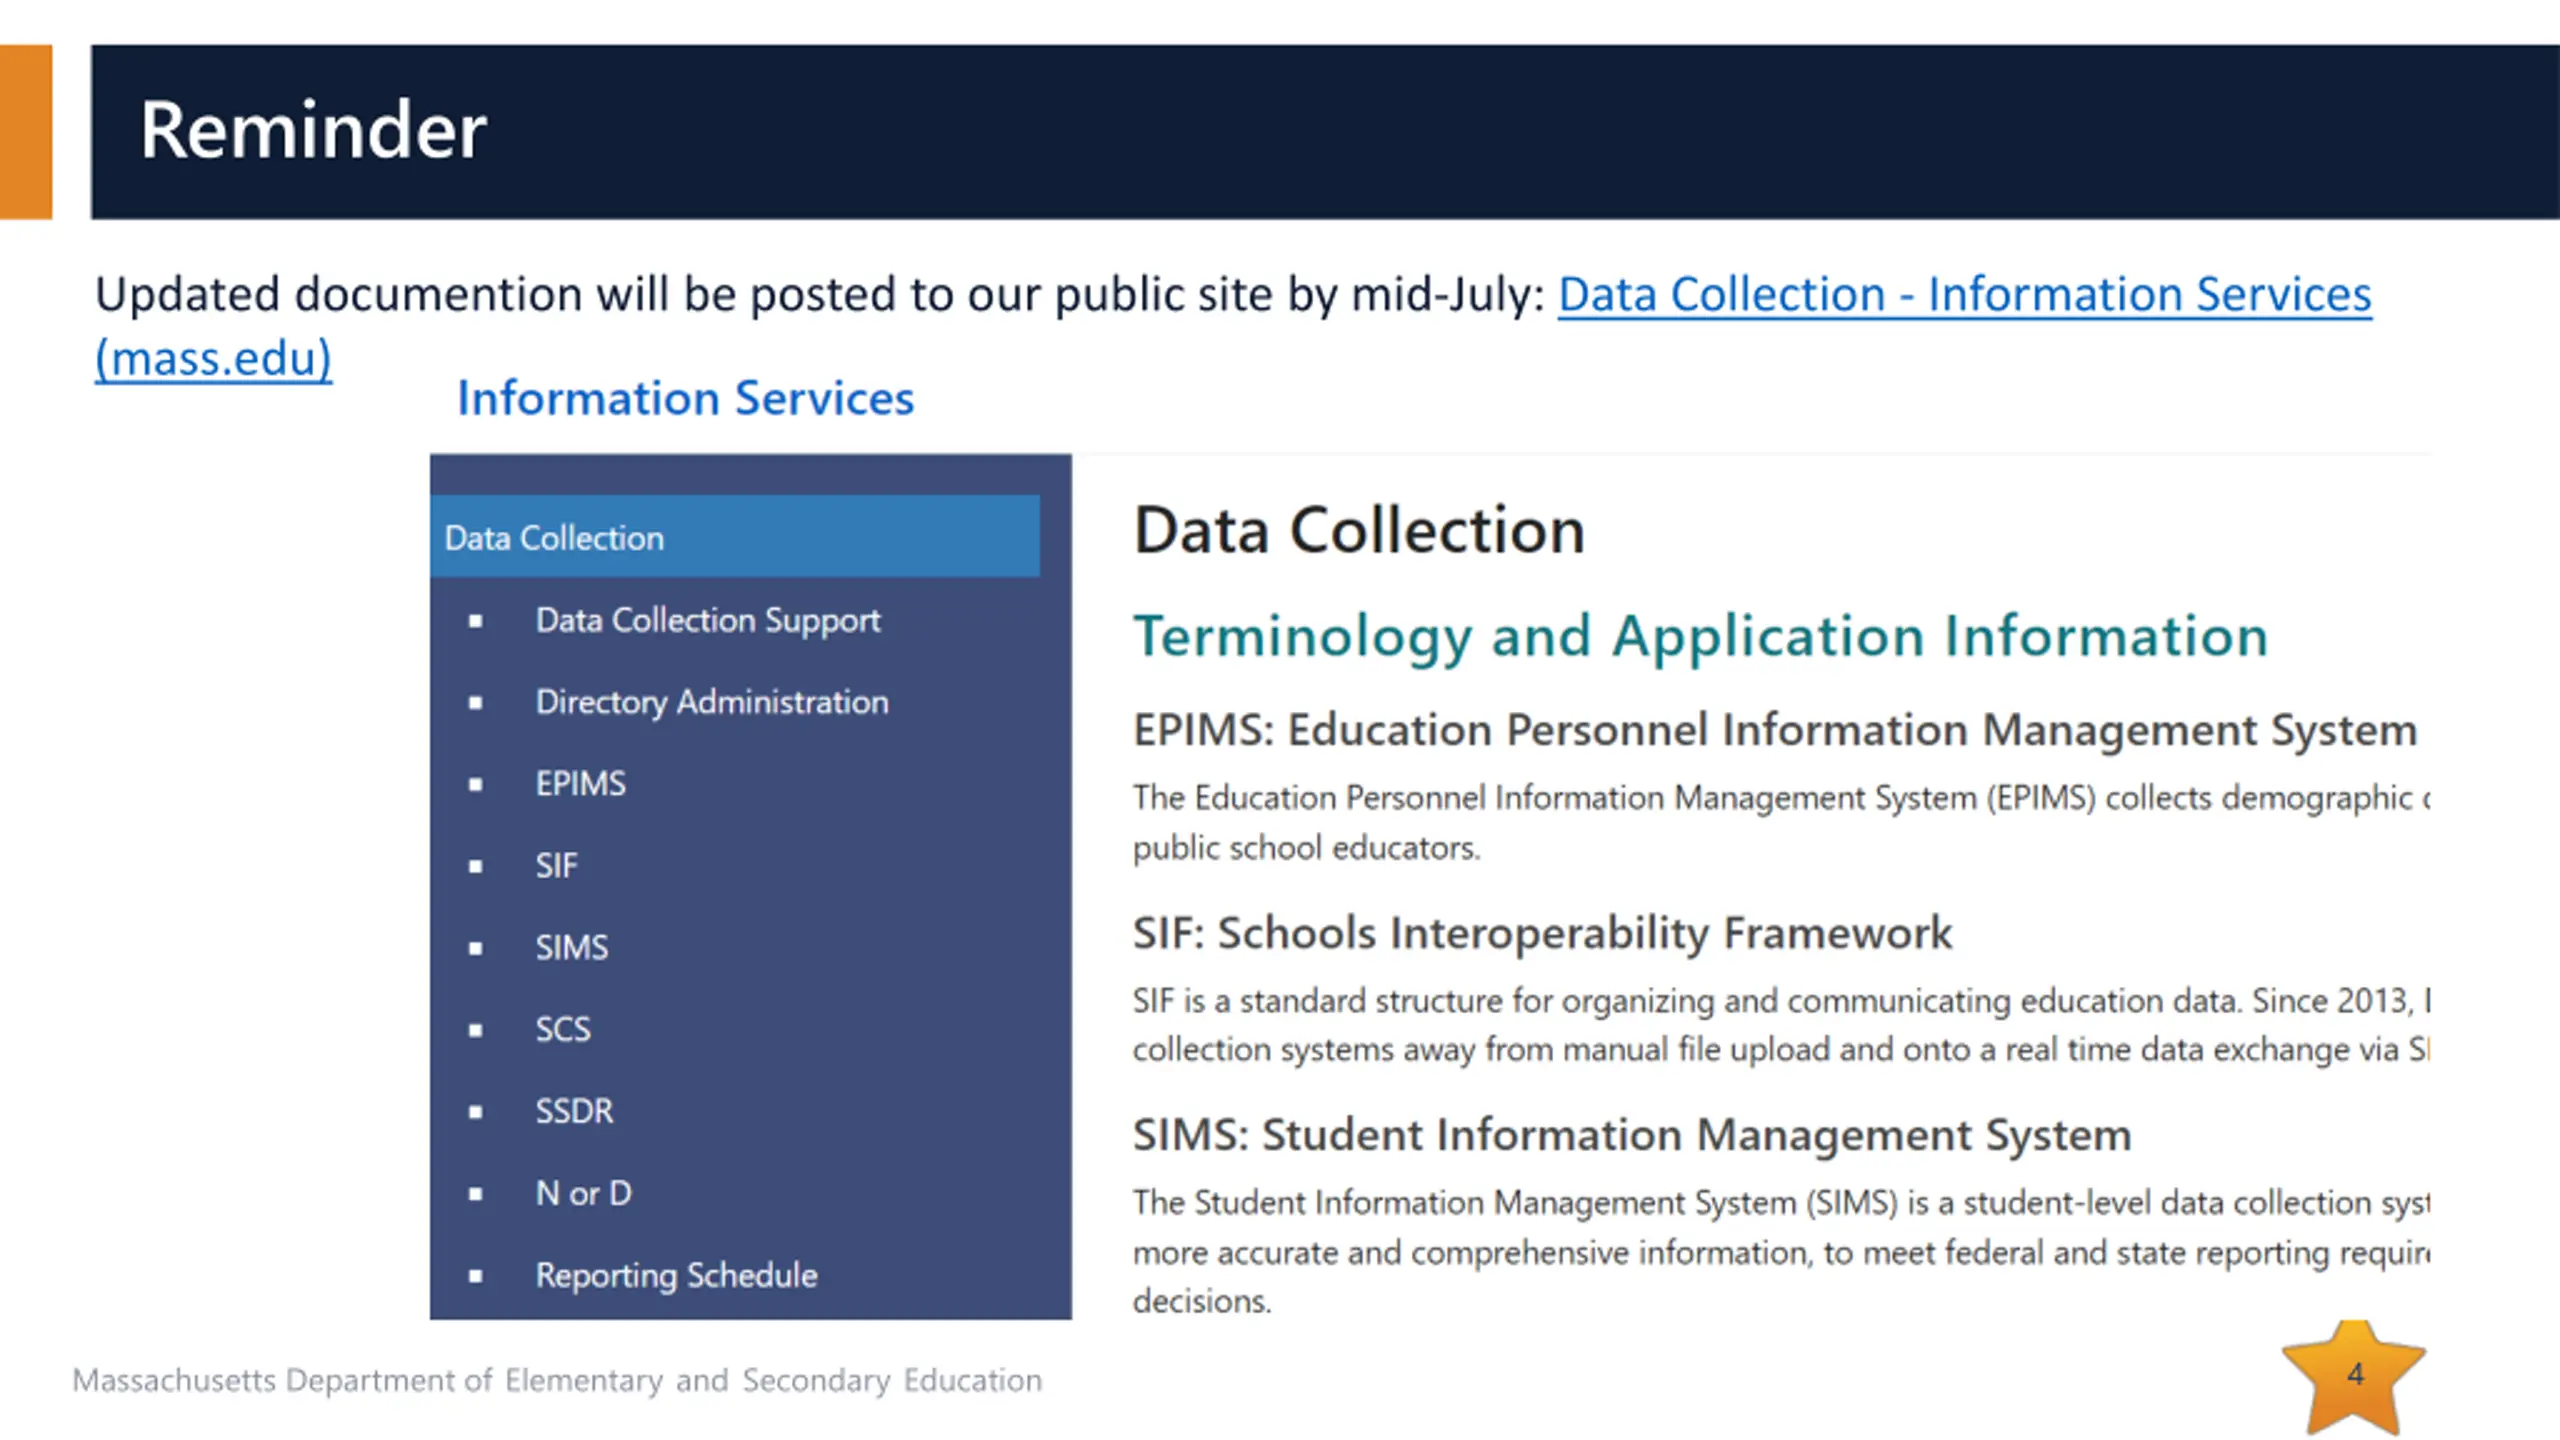Select N or D sidebar item
The width and height of the screenshot is (2560, 1440).
583,1194
